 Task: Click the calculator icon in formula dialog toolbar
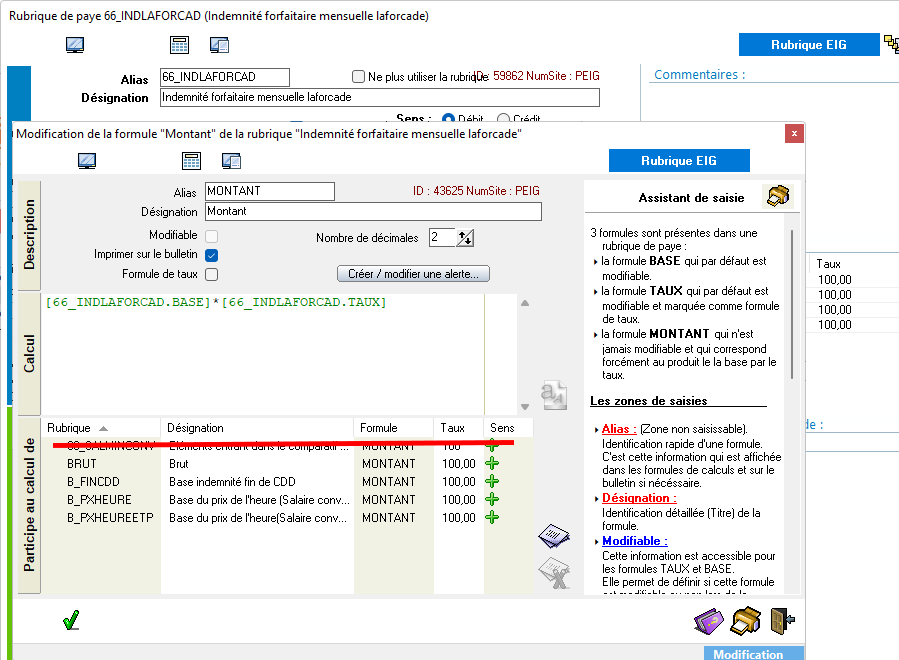click(192, 161)
